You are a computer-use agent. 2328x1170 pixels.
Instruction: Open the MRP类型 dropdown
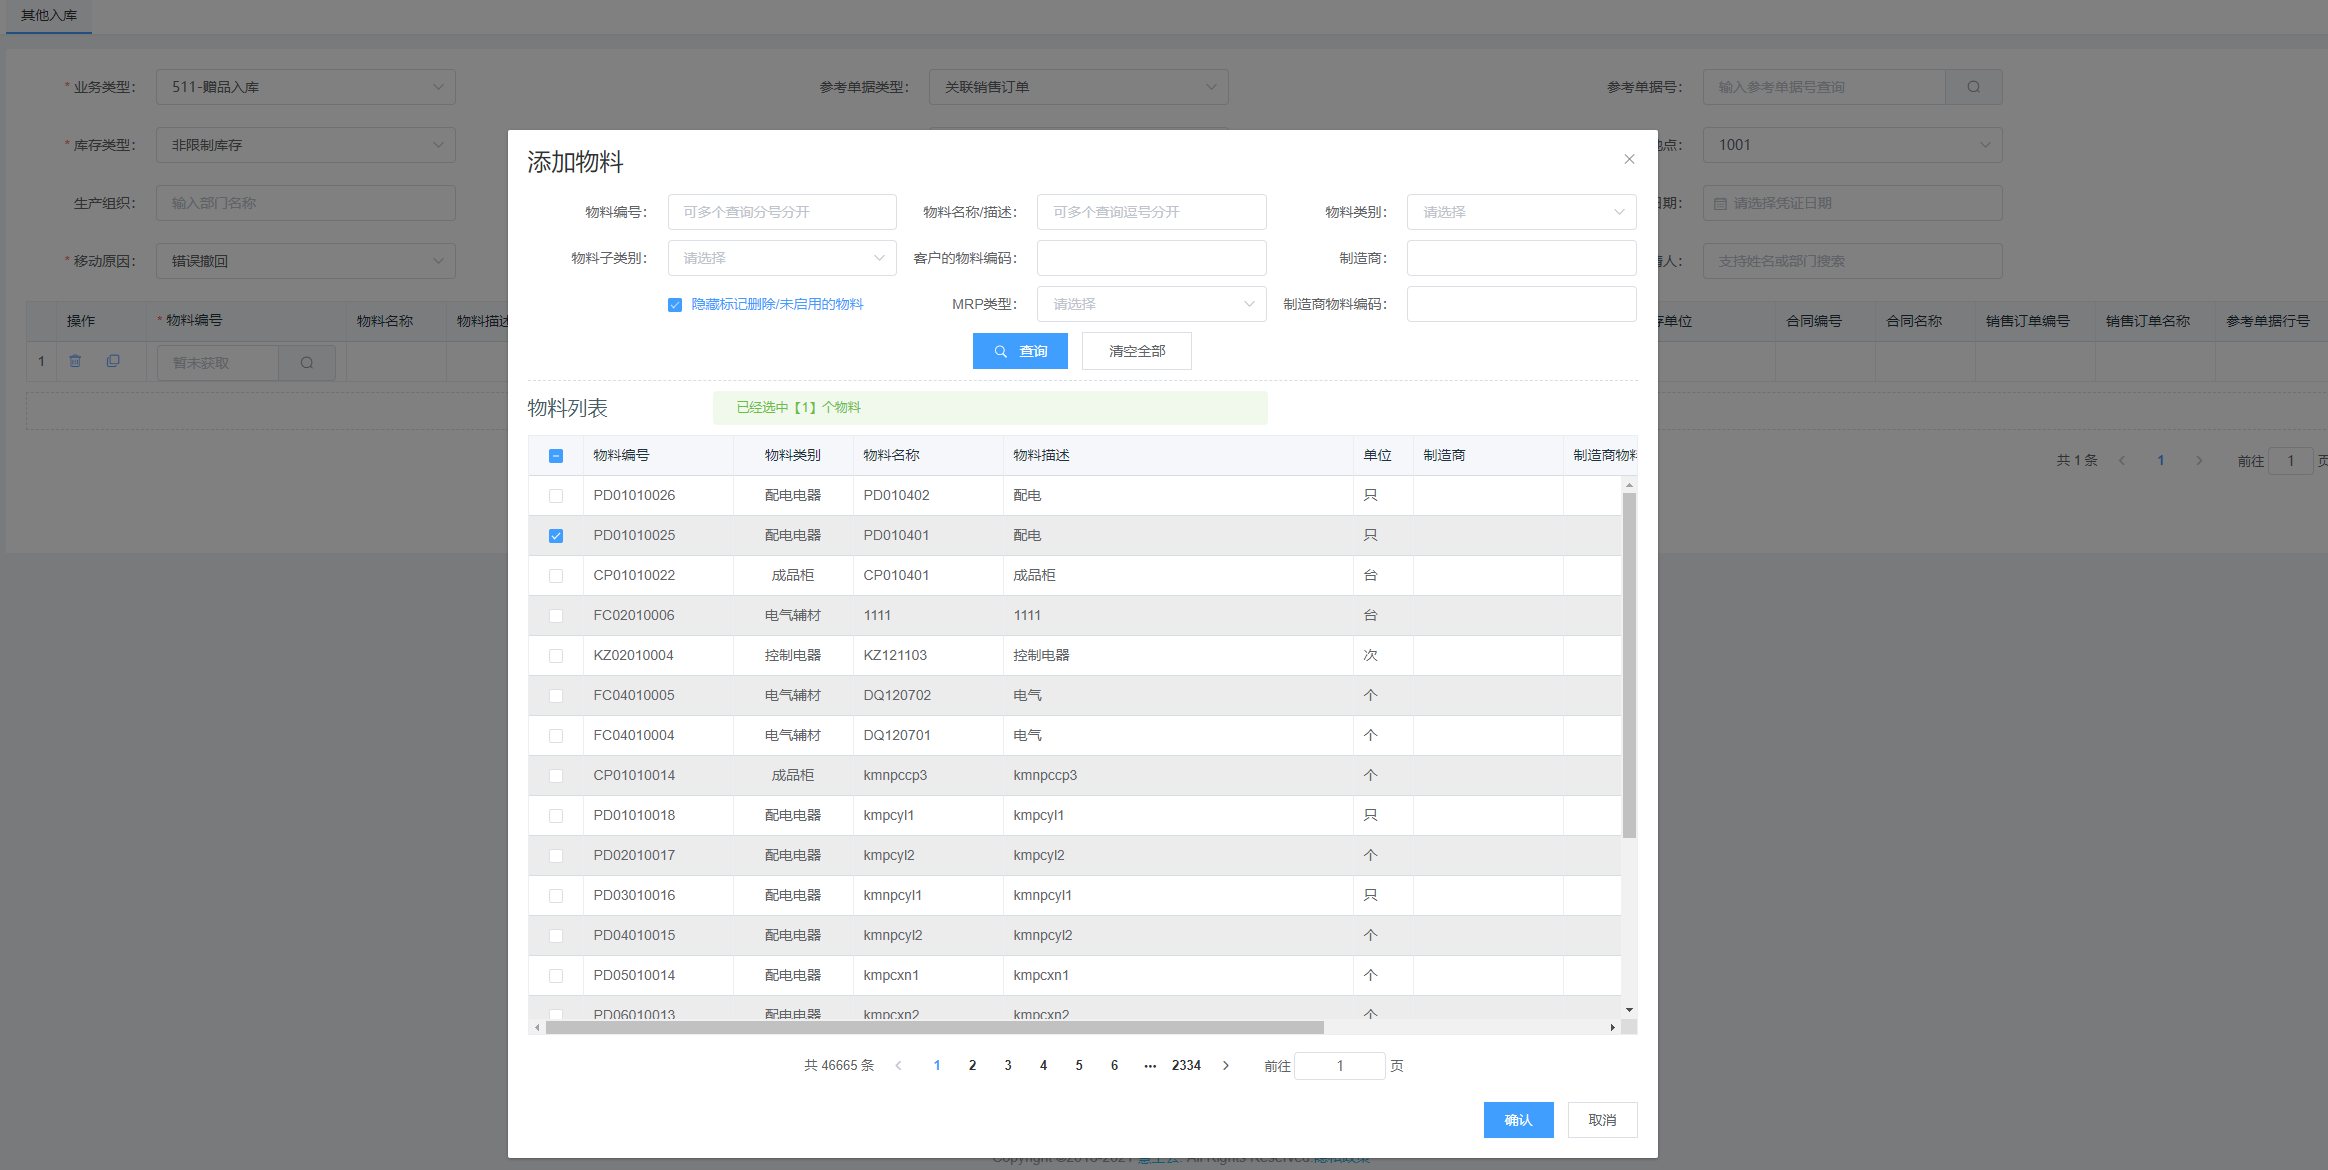1150,304
